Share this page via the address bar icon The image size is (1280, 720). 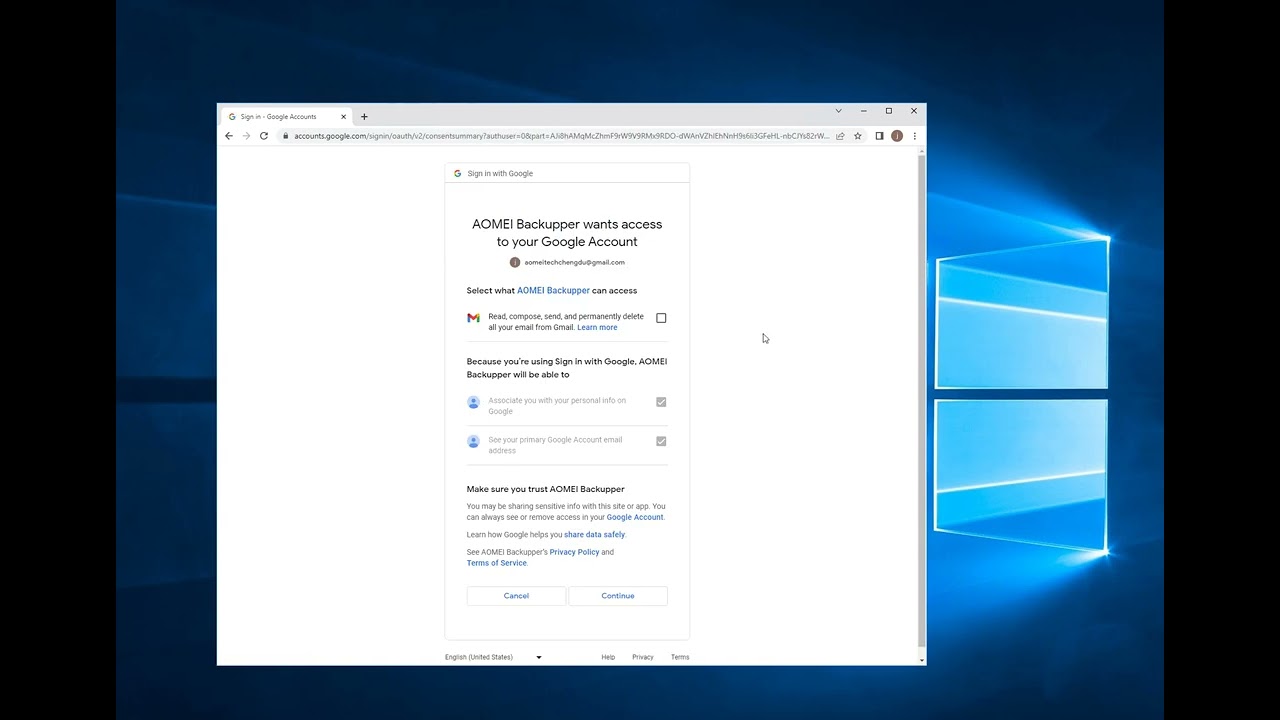(840, 136)
